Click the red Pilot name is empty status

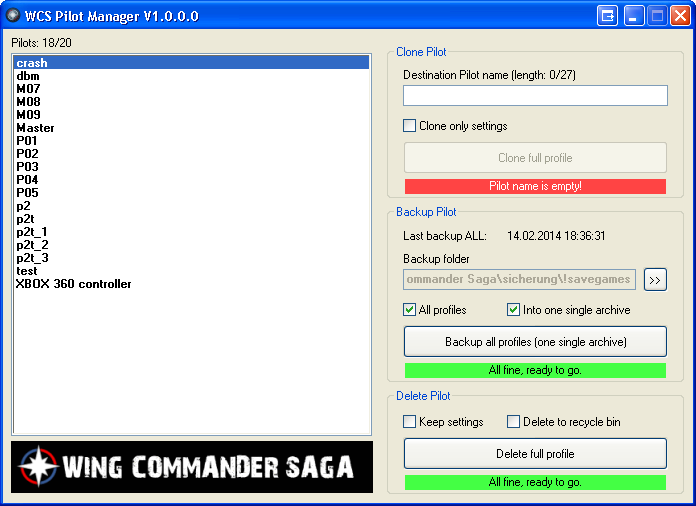click(535, 187)
